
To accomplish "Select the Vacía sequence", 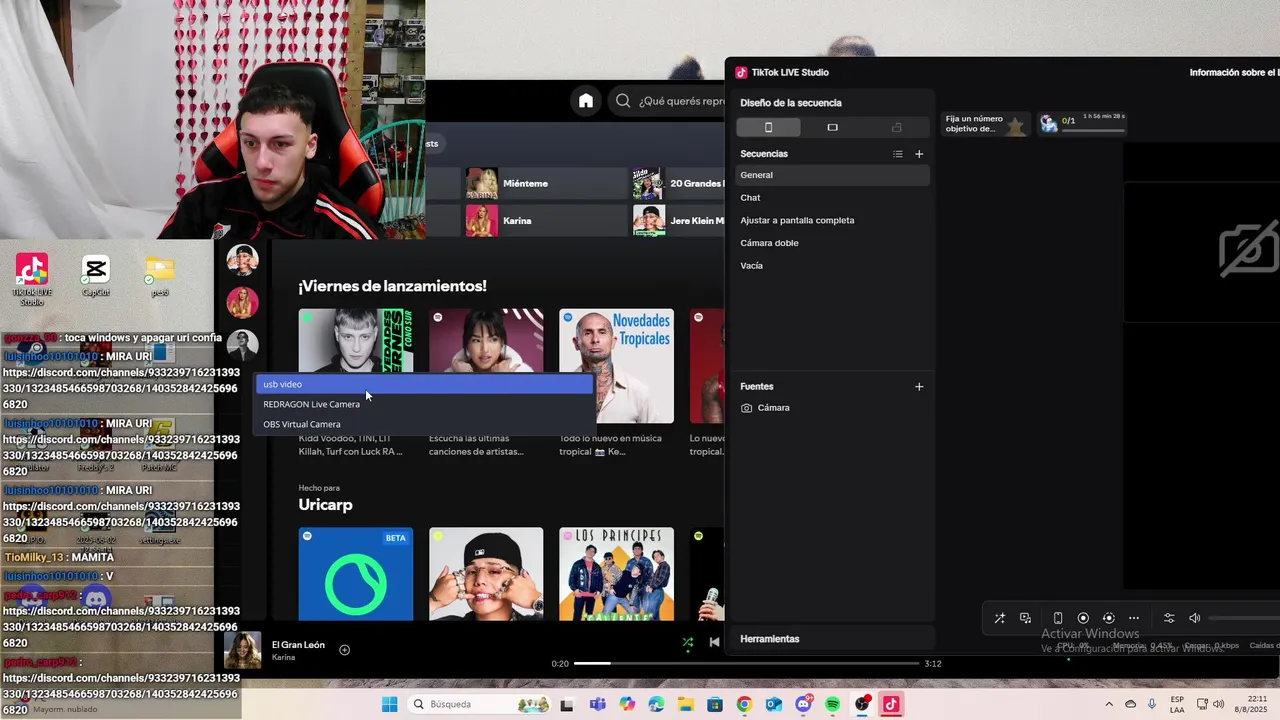I will [833, 266].
